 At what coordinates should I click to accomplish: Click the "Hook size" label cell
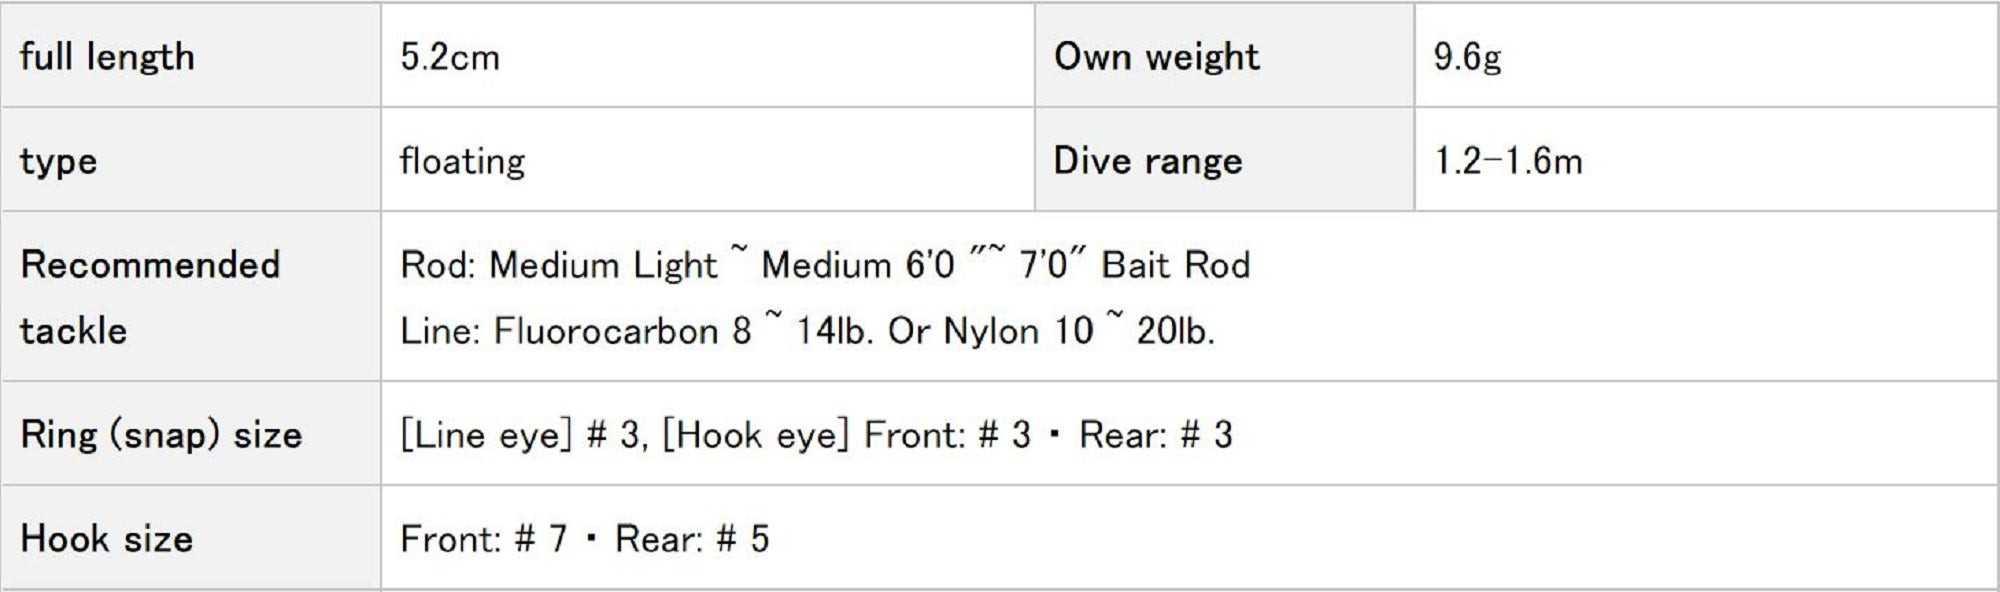[x=107, y=539]
